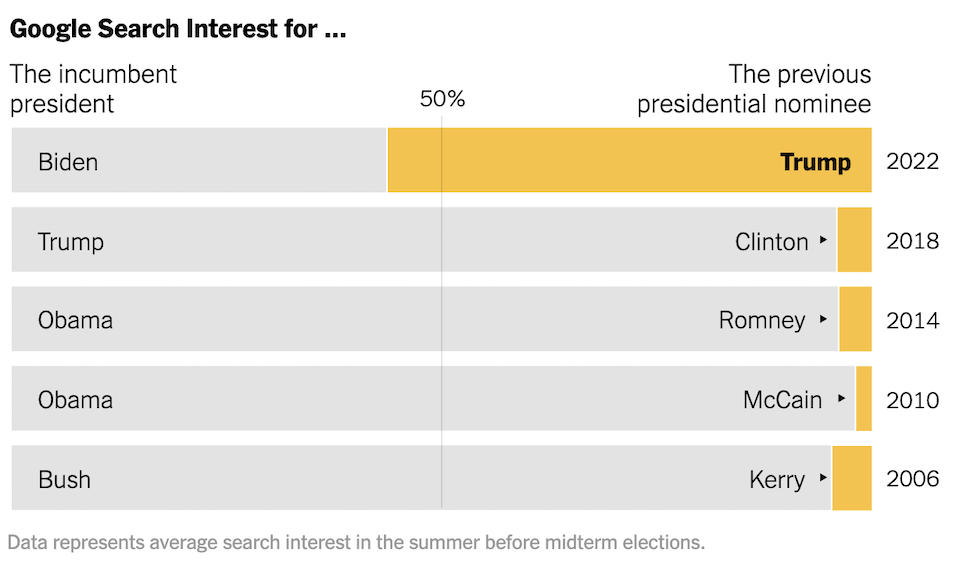This screenshot has height=571, width=960.
Task: Click "The previous presidential nominee" column header
Action: tap(754, 88)
